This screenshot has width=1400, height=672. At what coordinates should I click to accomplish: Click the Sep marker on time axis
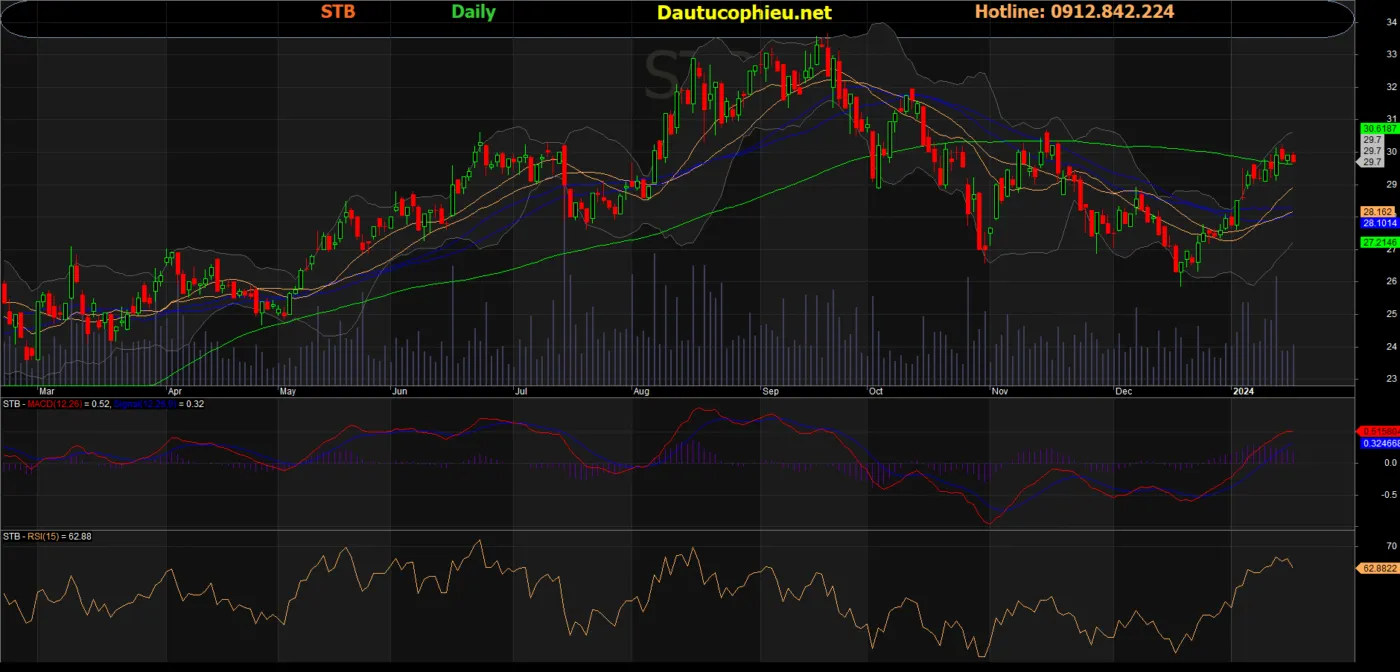(x=770, y=392)
